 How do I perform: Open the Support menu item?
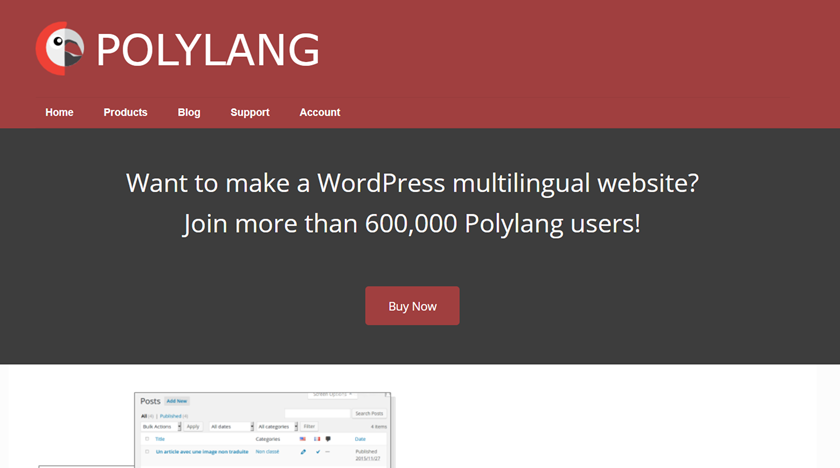coord(250,112)
